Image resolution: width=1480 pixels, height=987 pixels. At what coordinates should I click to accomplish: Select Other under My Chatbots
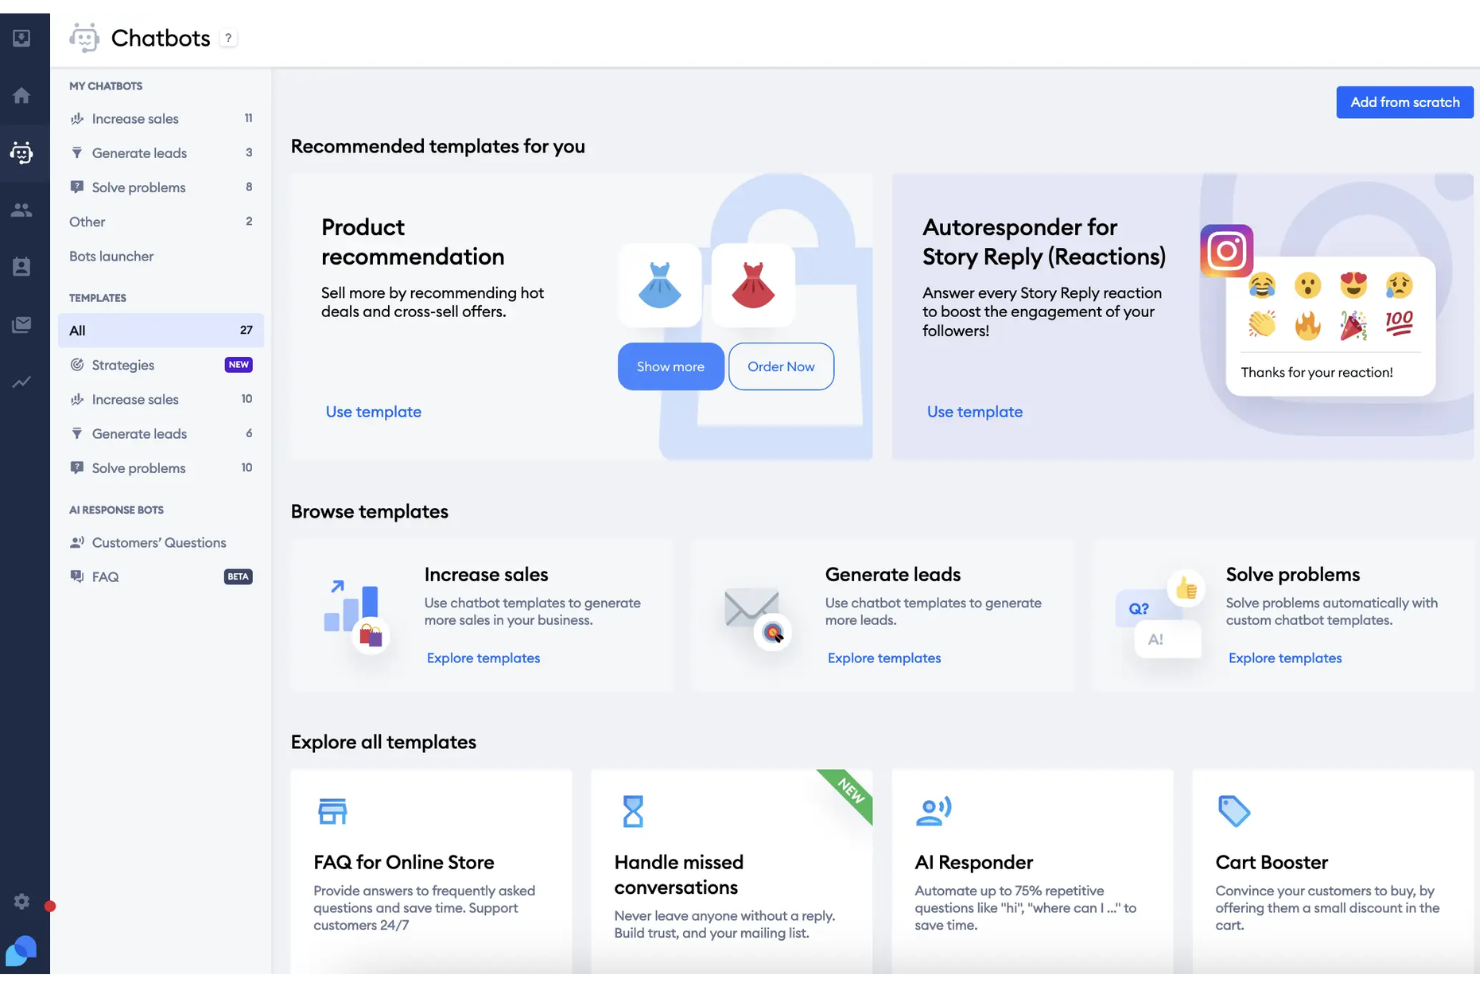click(x=87, y=221)
